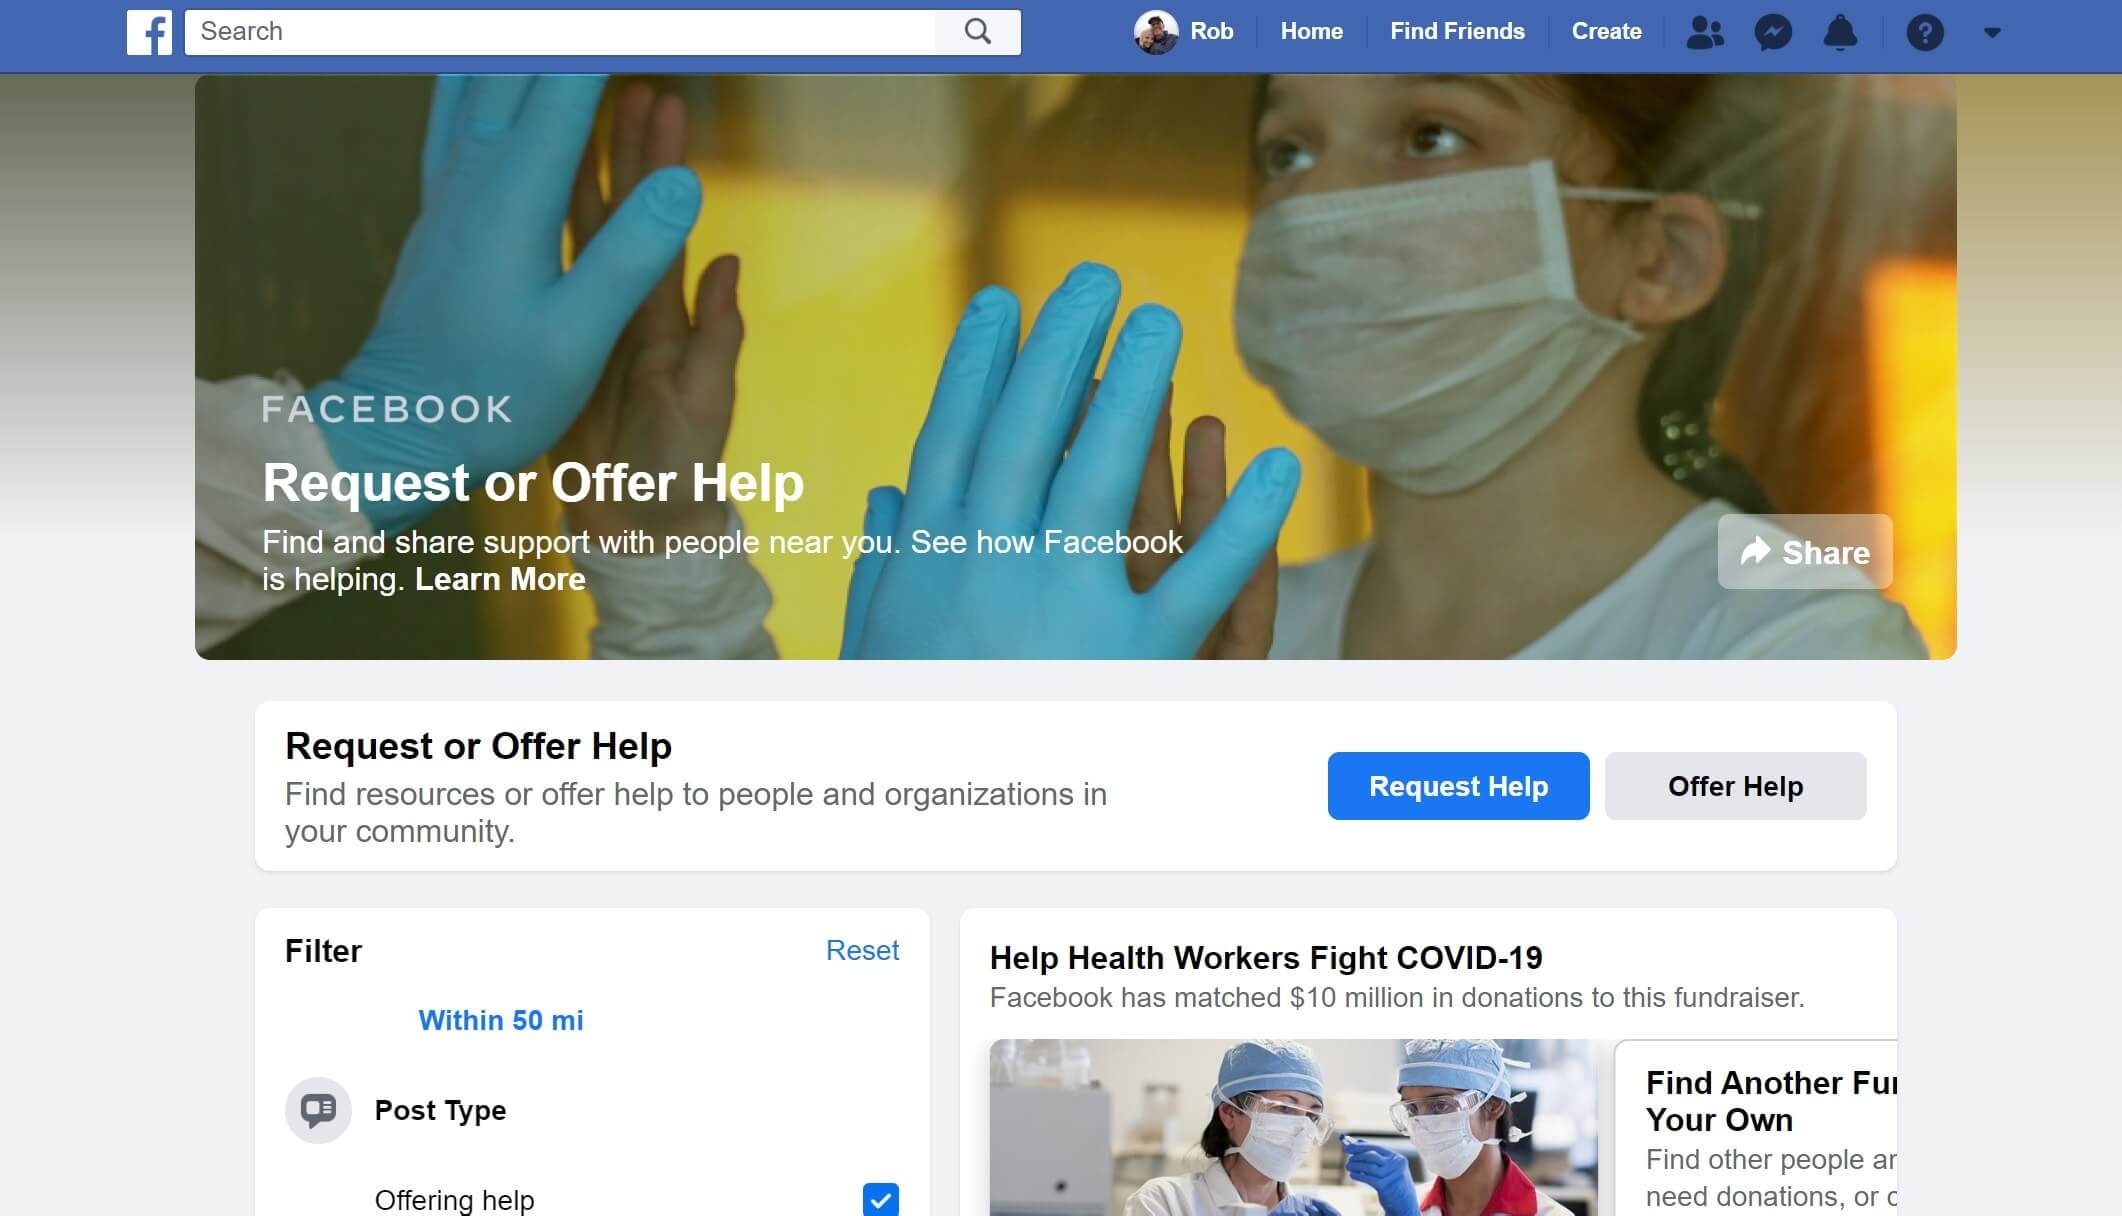The height and width of the screenshot is (1216, 2122).
Task: Expand the navigation dropdown menu
Action: [1991, 32]
